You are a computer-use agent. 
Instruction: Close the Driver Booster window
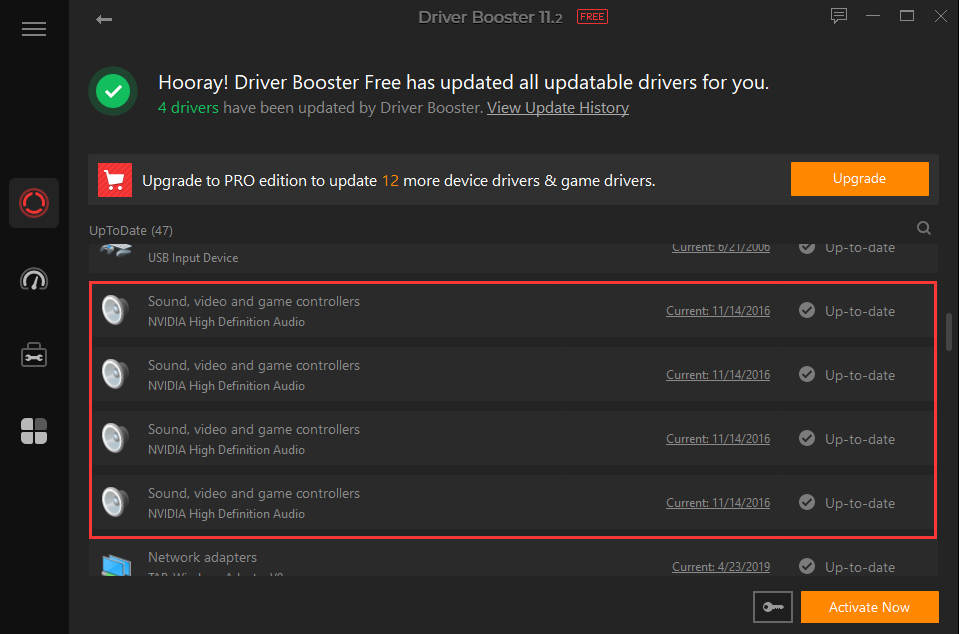[x=941, y=16]
